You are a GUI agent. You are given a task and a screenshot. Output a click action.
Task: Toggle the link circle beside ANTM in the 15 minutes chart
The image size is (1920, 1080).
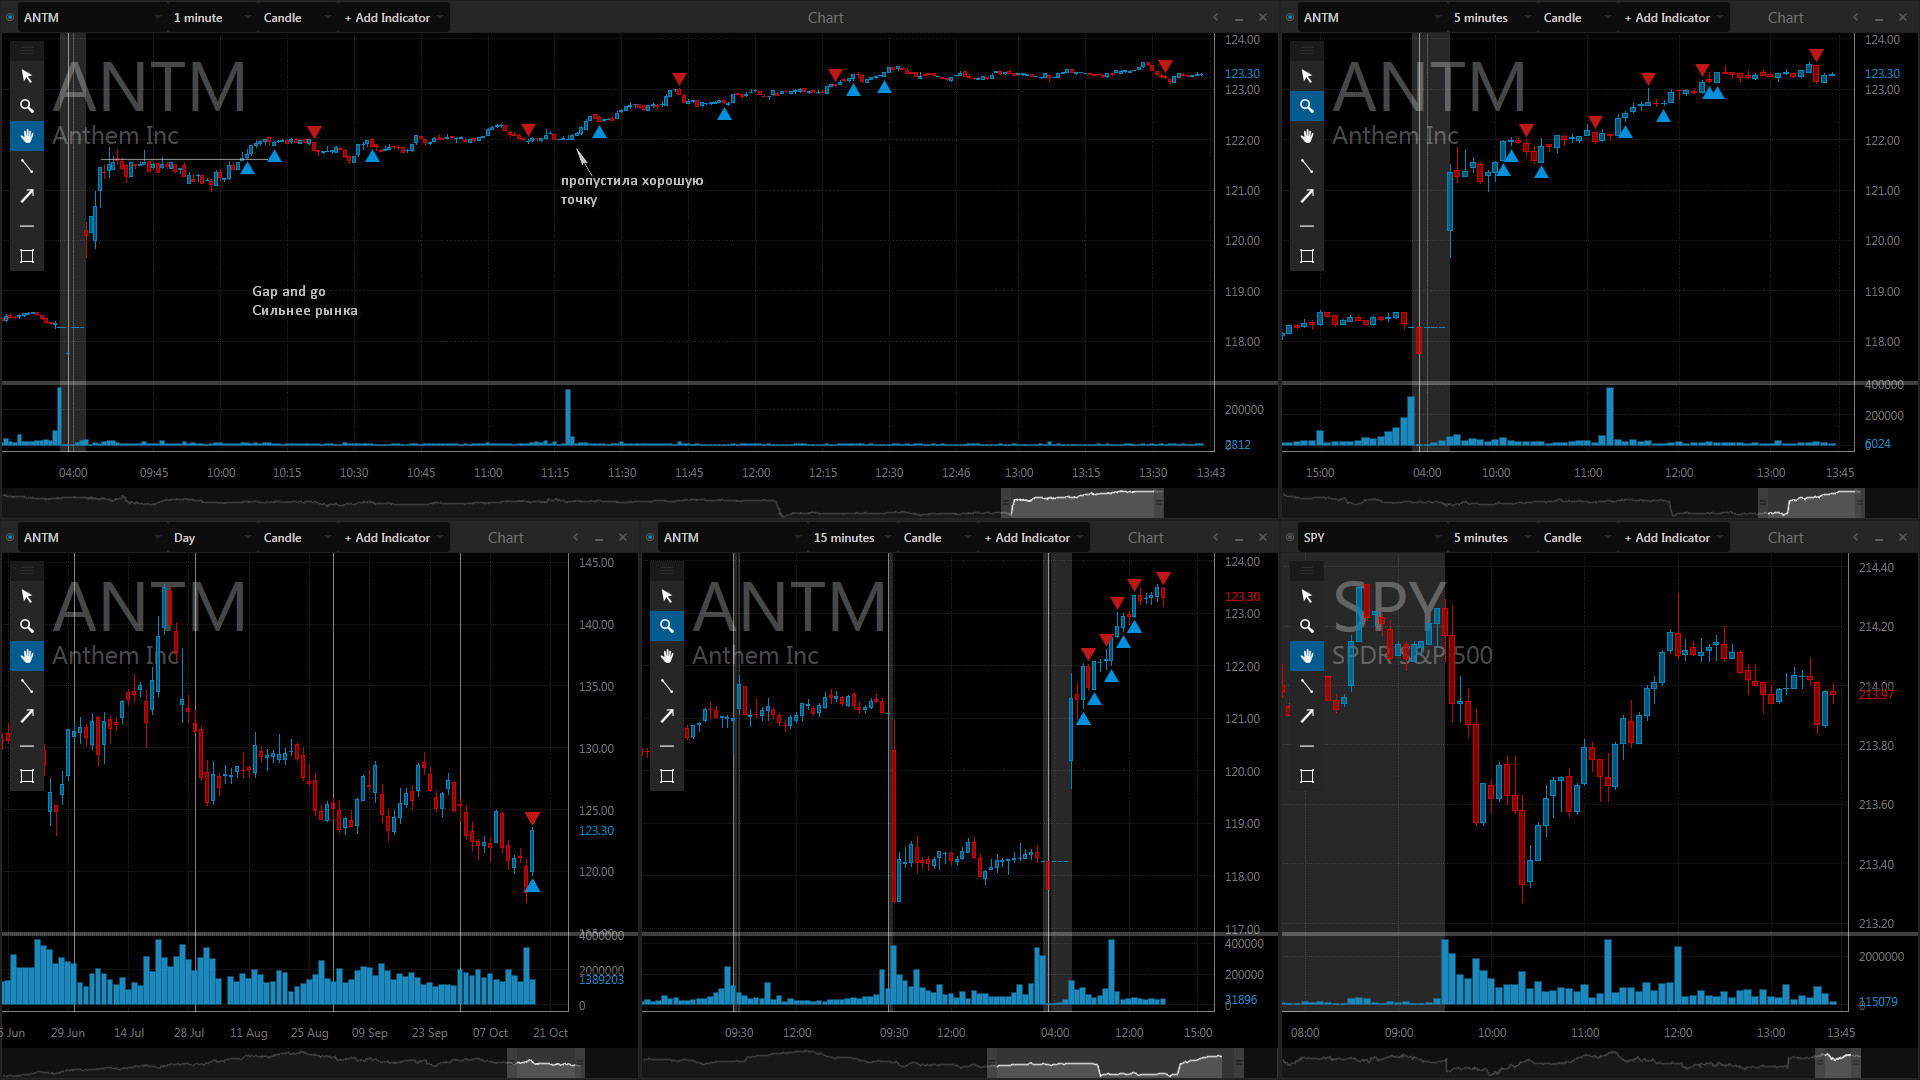click(650, 538)
